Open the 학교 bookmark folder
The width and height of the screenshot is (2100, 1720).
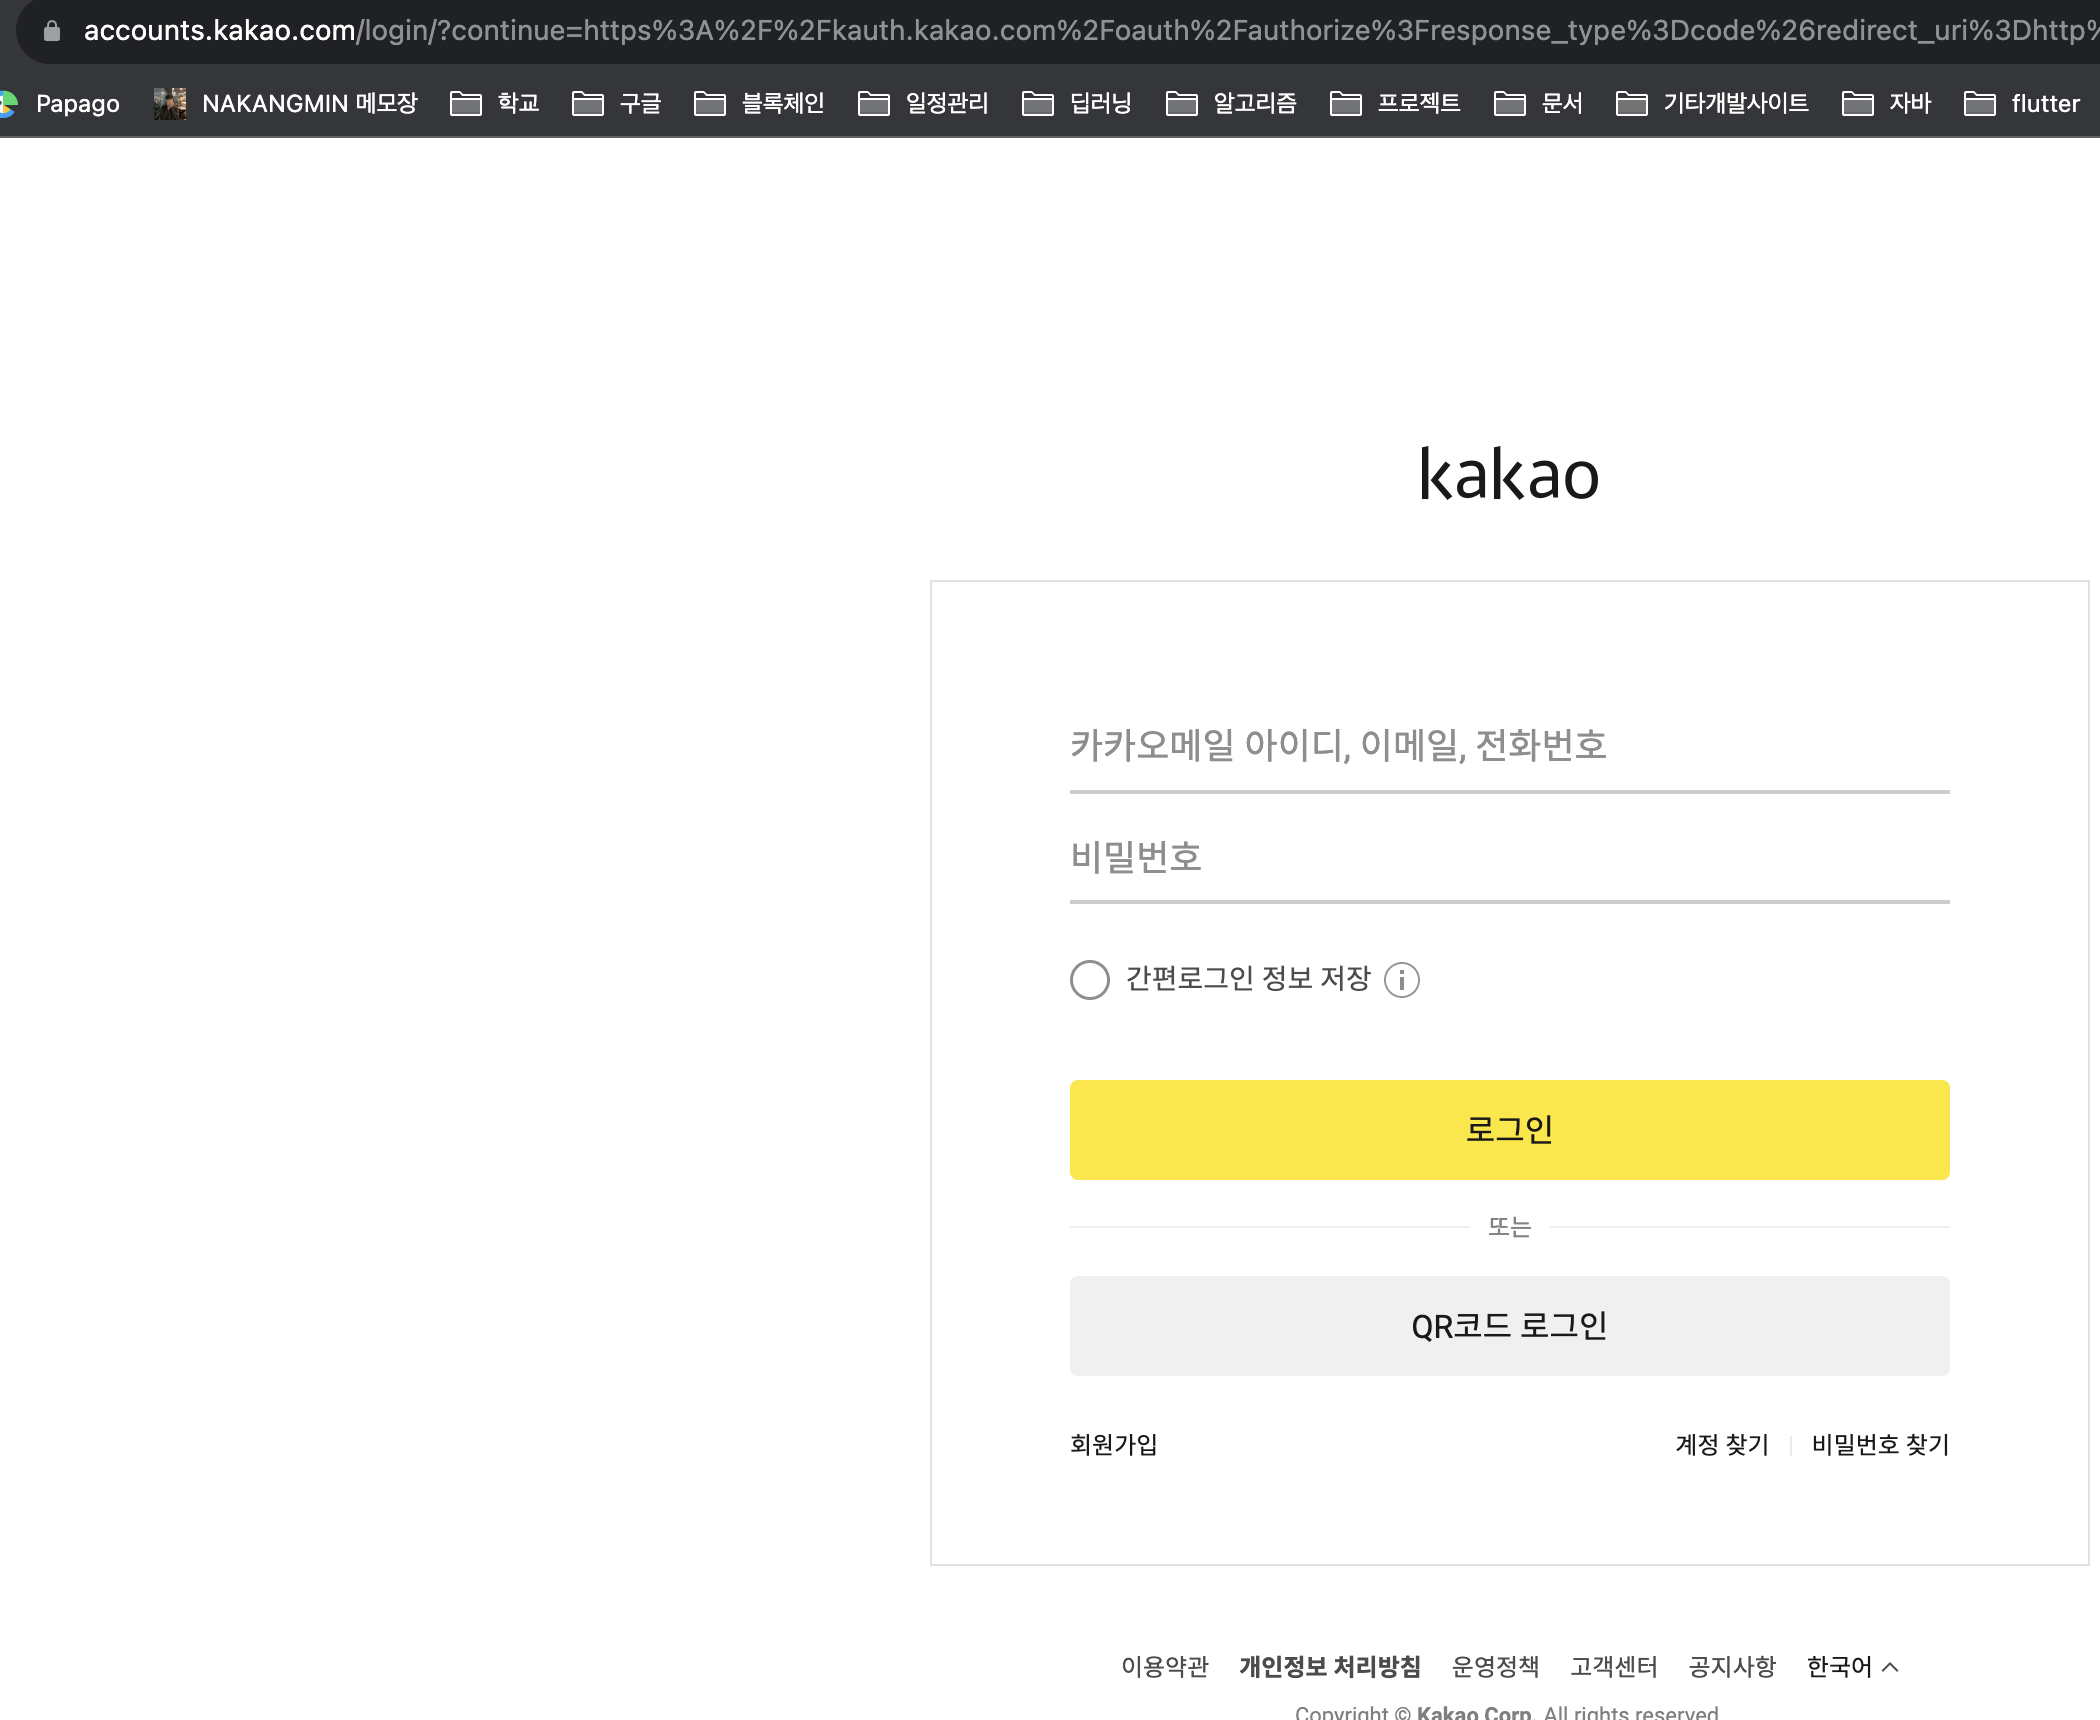pyautogui.click(x=495, y=103)
